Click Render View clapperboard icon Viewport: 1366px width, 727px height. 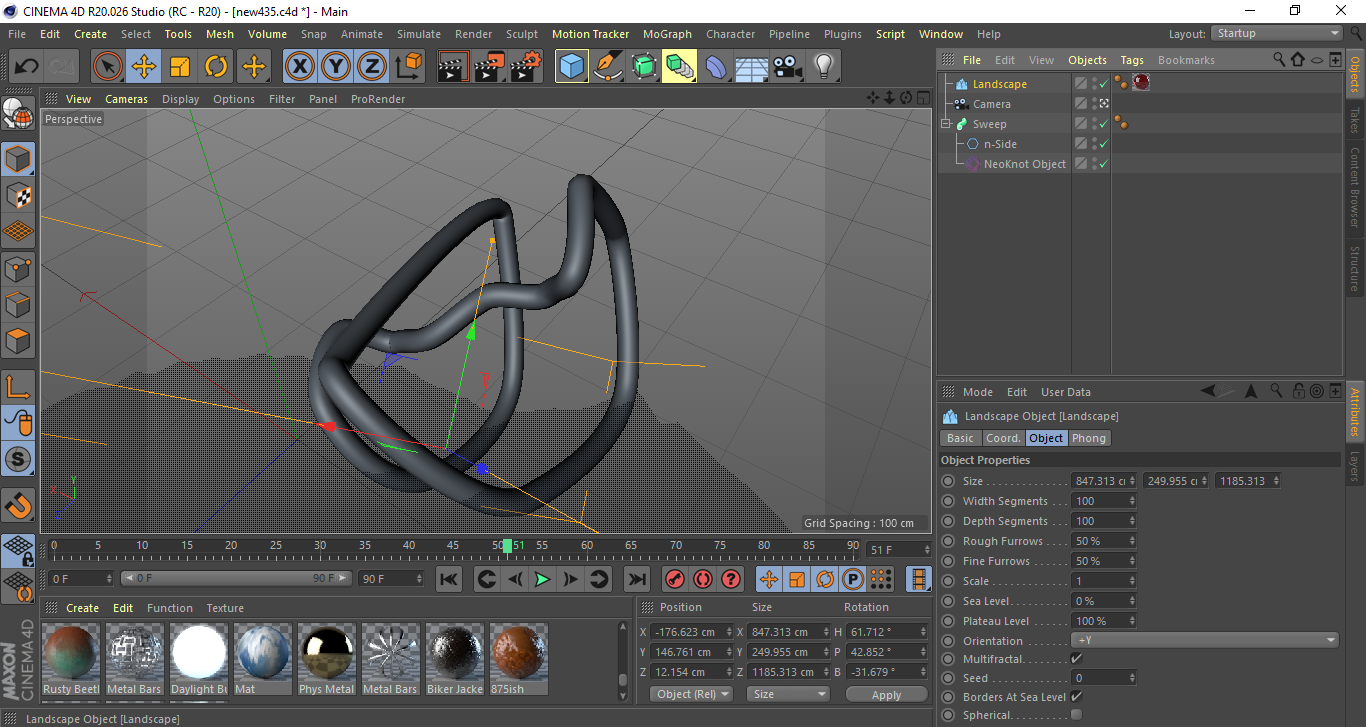coord(454,67)
